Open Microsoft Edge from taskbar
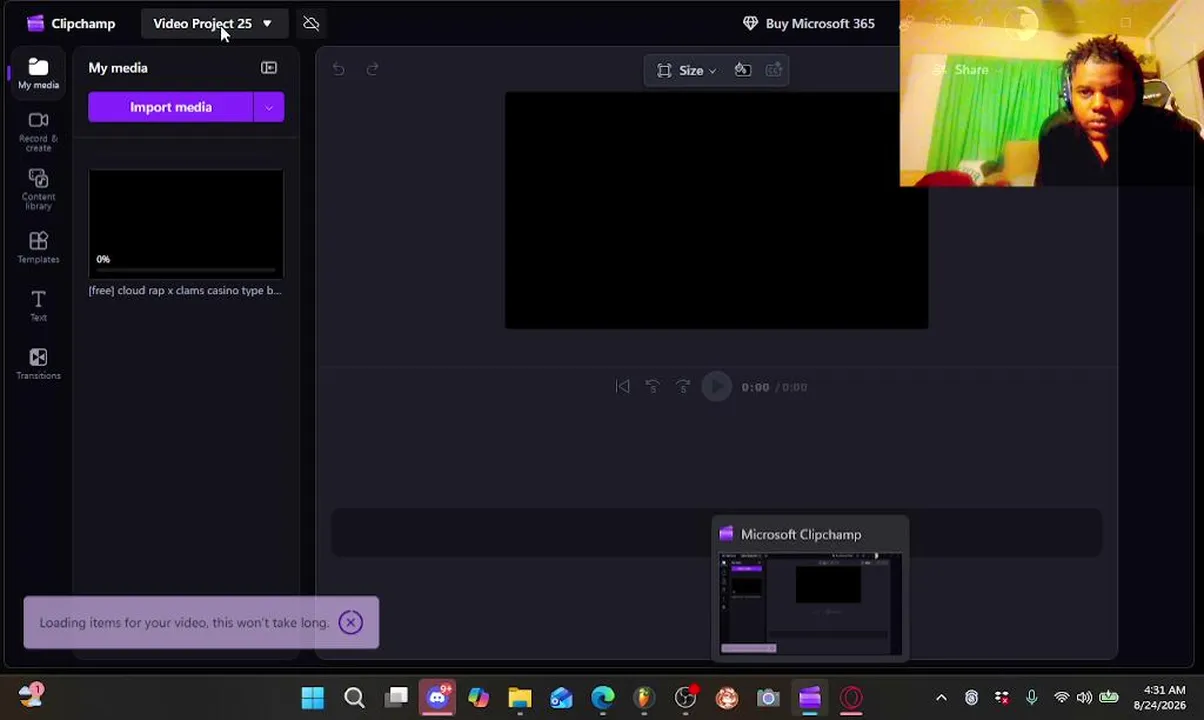This screenshot has width=1204, height=720. (602, 698)
